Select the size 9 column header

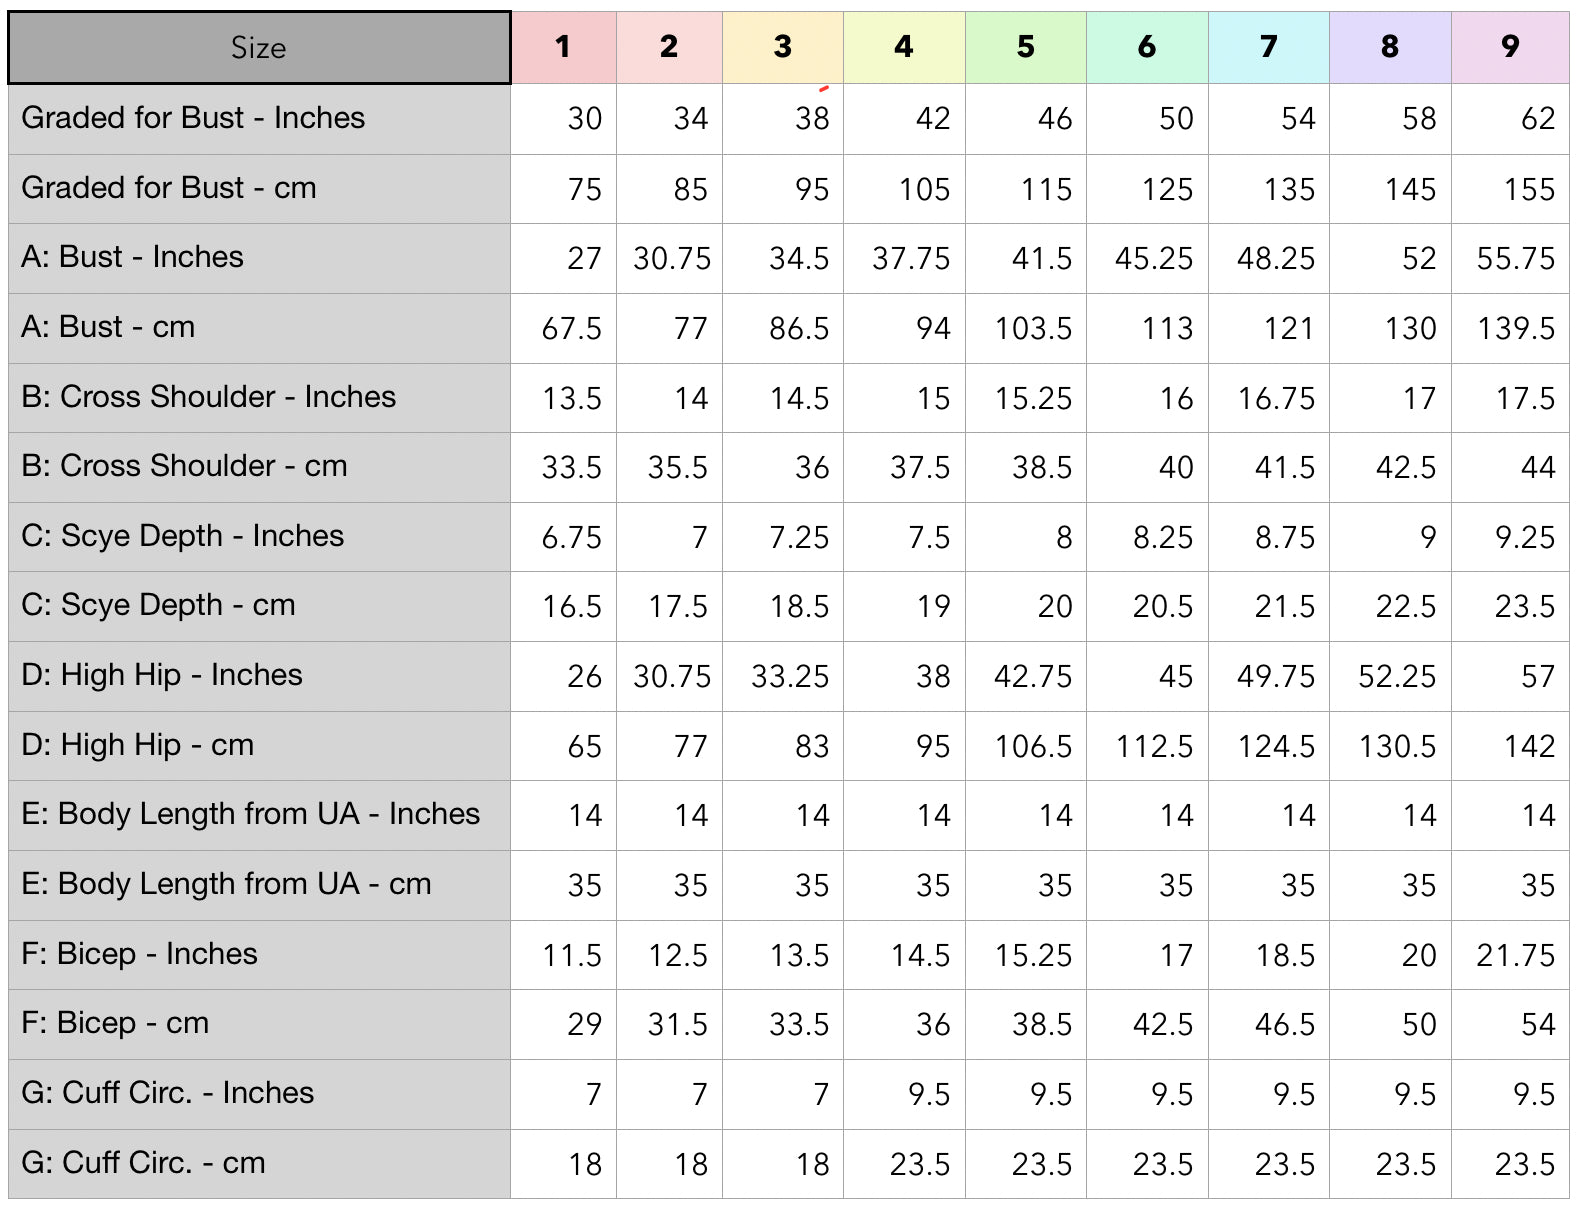point(1510,47)
